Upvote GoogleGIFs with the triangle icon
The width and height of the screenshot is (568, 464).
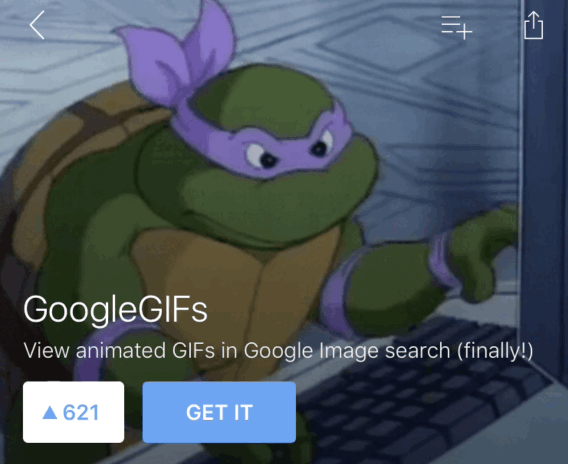50,412
